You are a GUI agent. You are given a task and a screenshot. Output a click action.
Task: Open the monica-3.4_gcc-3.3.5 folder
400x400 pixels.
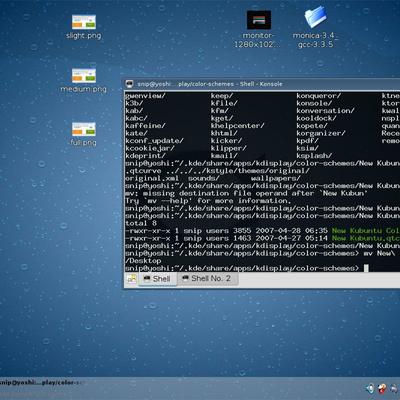pos(315,27)
